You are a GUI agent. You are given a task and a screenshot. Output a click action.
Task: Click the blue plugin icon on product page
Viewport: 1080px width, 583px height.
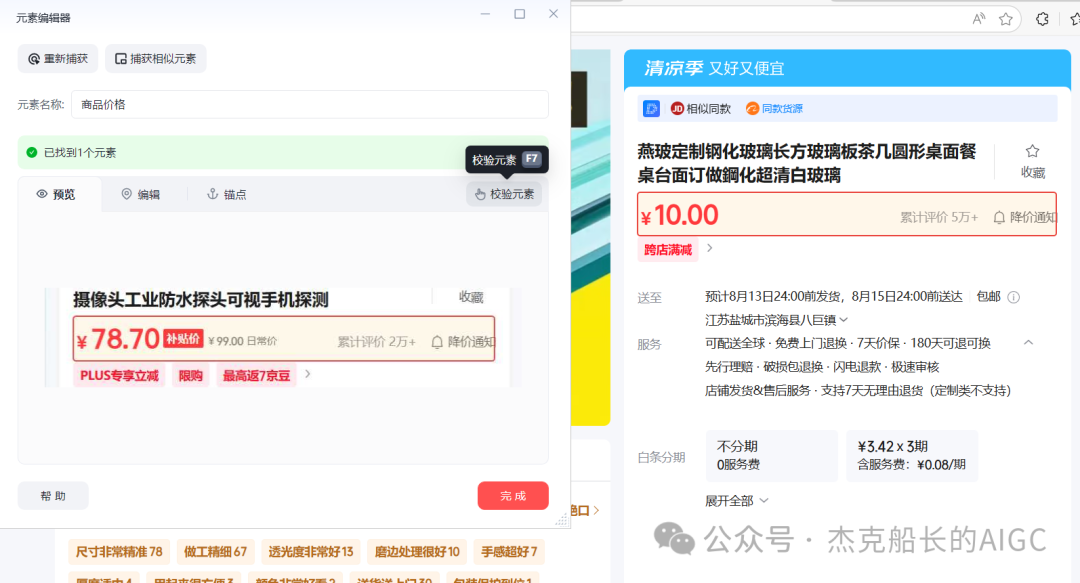pyautogui.click(x=651, y=108)
